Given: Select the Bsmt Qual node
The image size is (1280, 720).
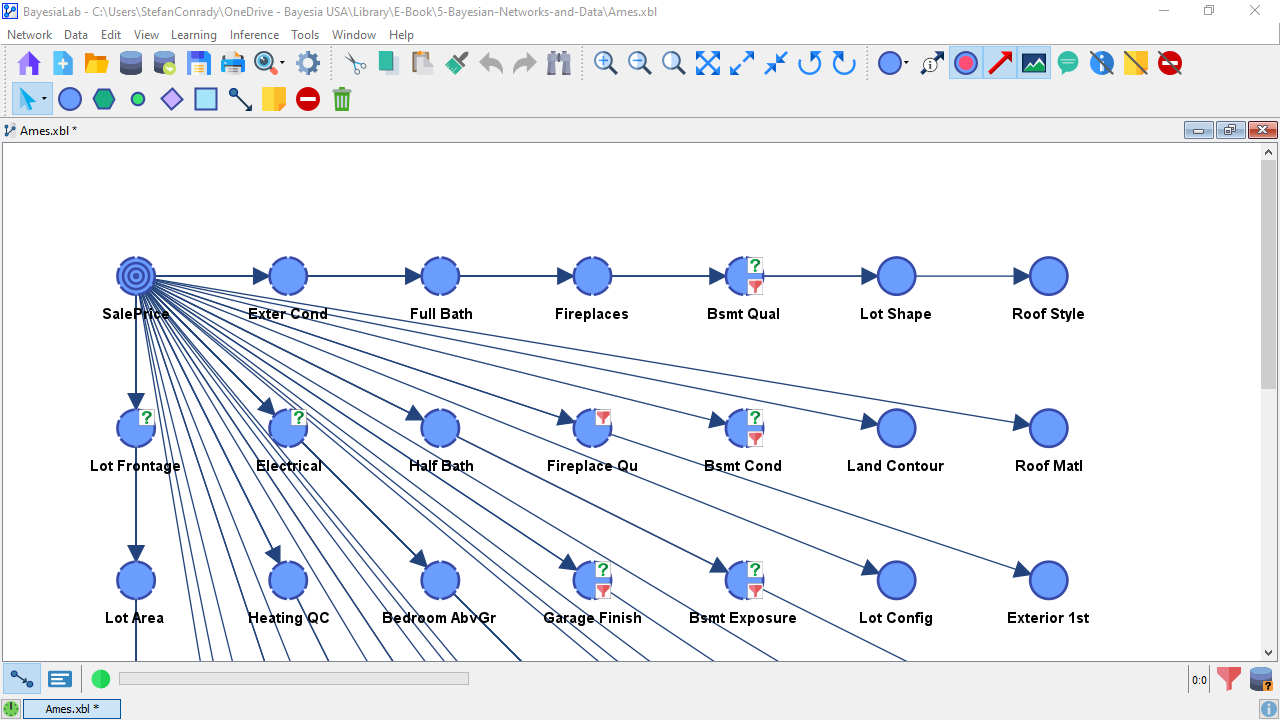Looking at the screenshot, I should pyautogui.click(x=744, y=276).
